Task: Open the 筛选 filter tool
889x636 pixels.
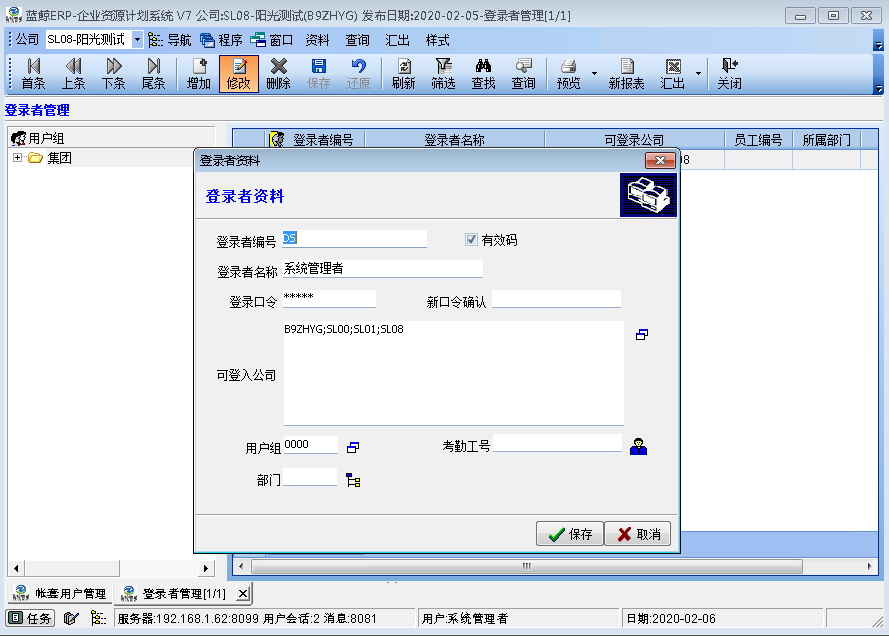Action: point(443,74)
